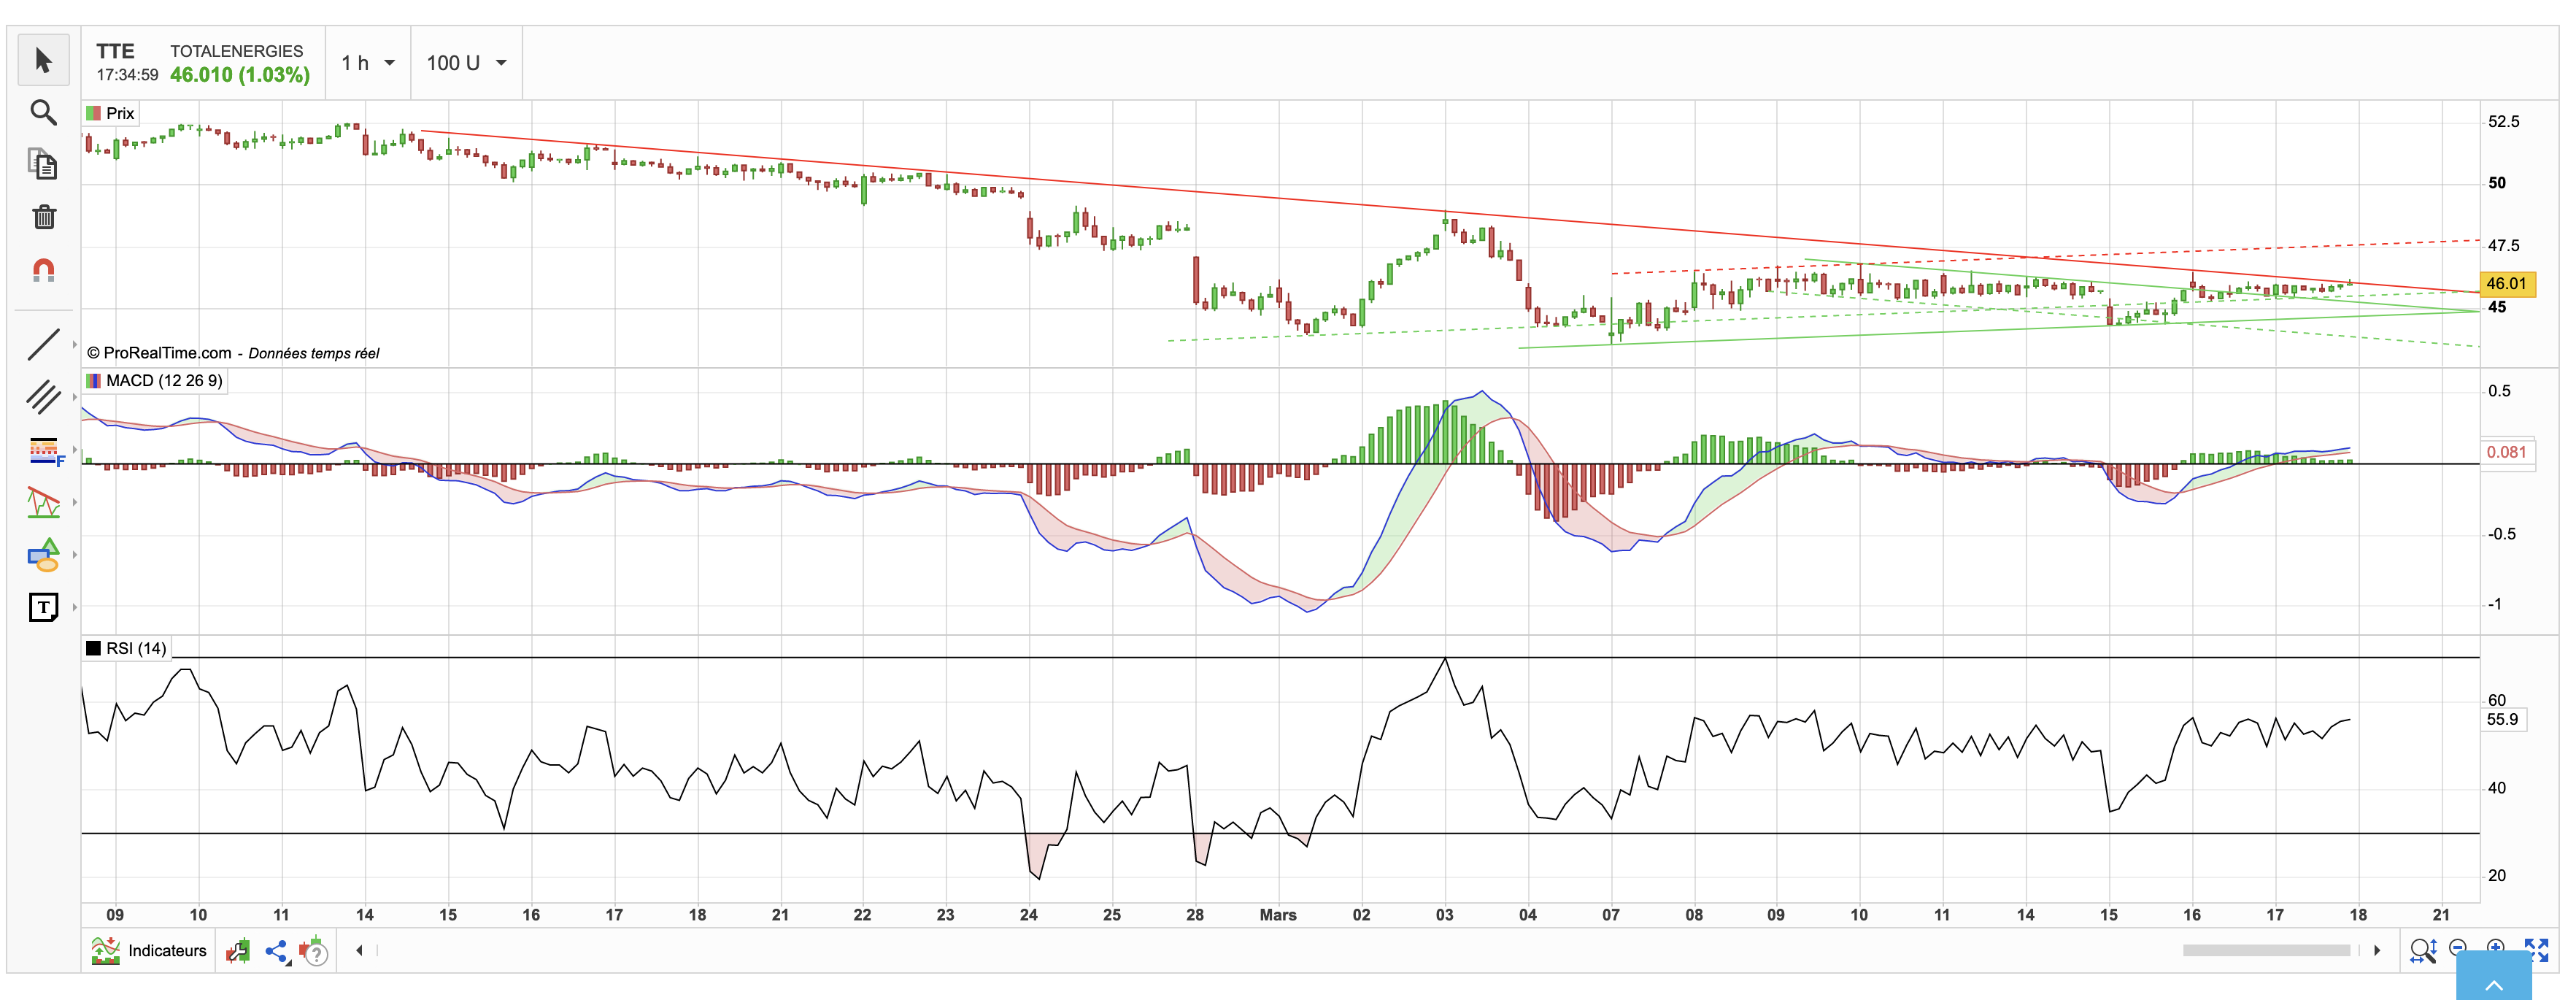Open the Indicateurs menu
The height and width of the screenshot is (1000, 2576).
point(149,951)
